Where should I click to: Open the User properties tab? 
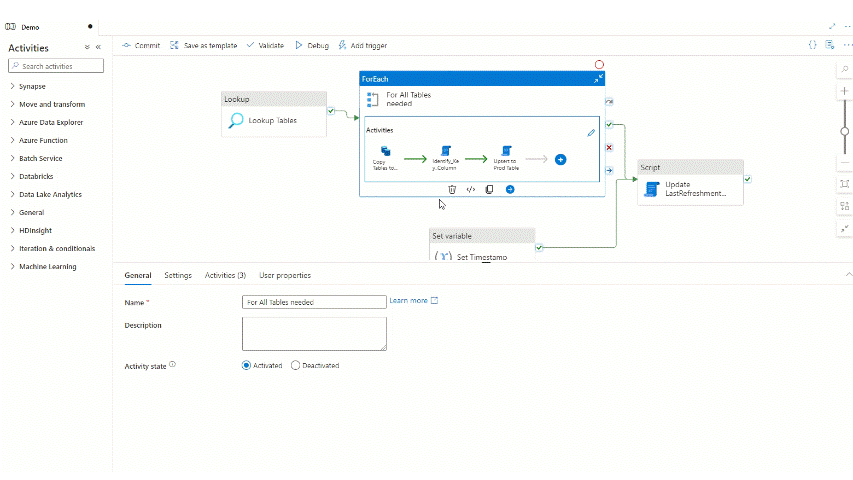(285, 275)
